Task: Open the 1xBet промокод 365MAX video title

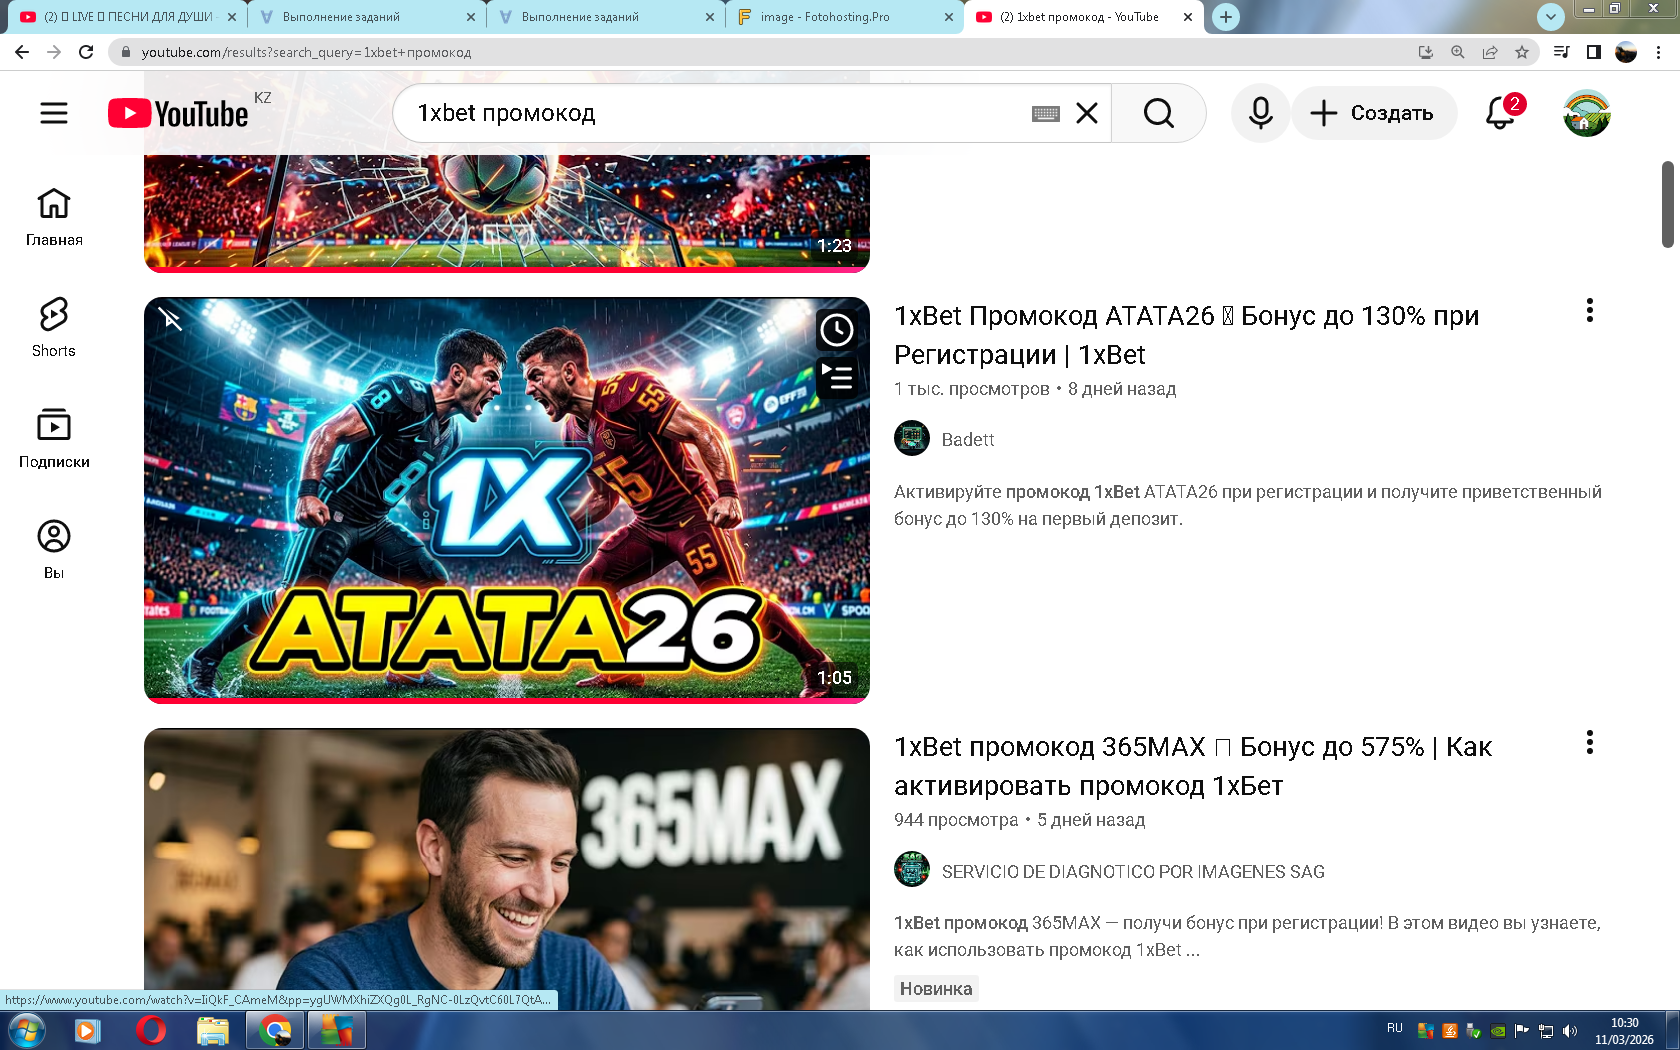Action: (x=1193, y=766)
